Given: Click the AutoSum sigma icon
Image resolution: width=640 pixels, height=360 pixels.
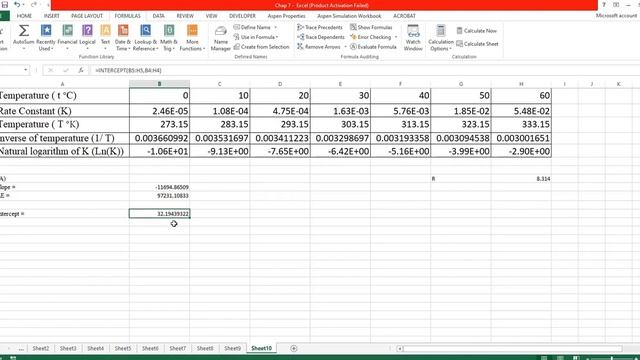Looking at the screenshot, I should (x=24, y=31).
